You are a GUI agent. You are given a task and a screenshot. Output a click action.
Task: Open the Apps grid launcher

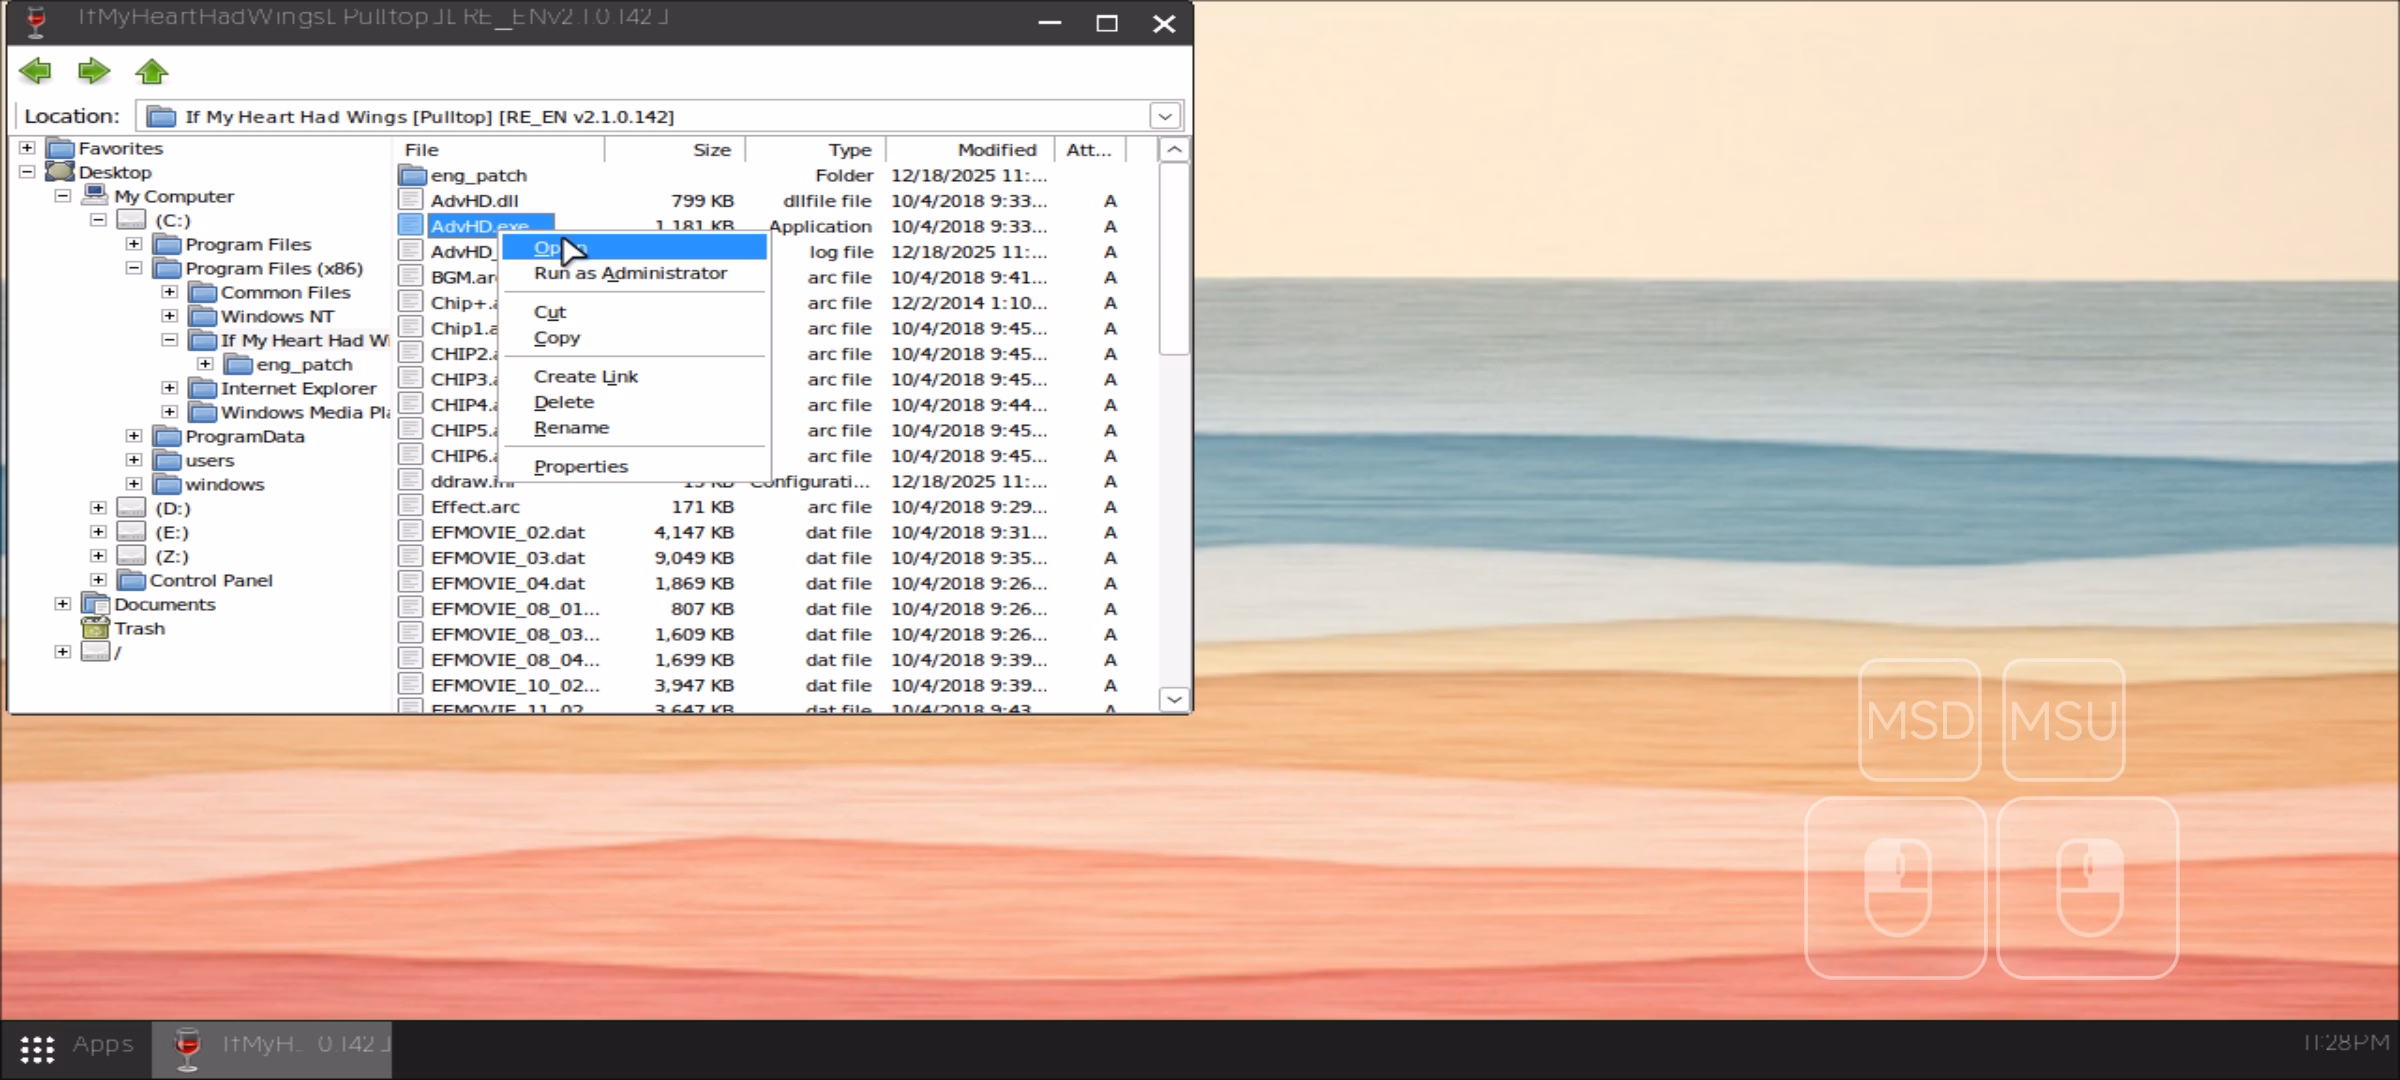point(37,1048)
